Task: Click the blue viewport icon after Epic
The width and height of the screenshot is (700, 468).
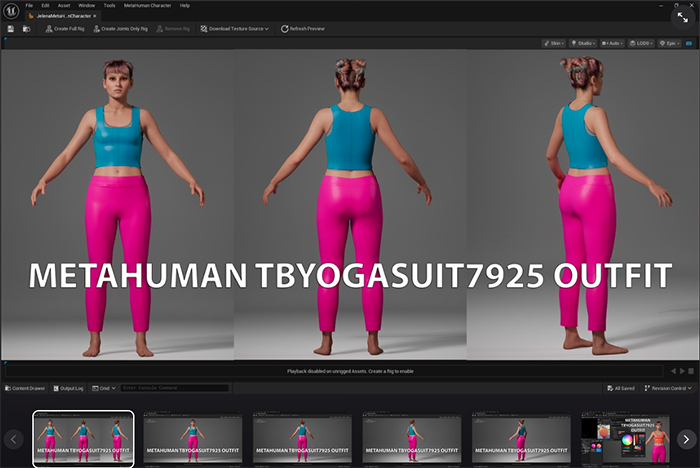Action: coord(689,43)
